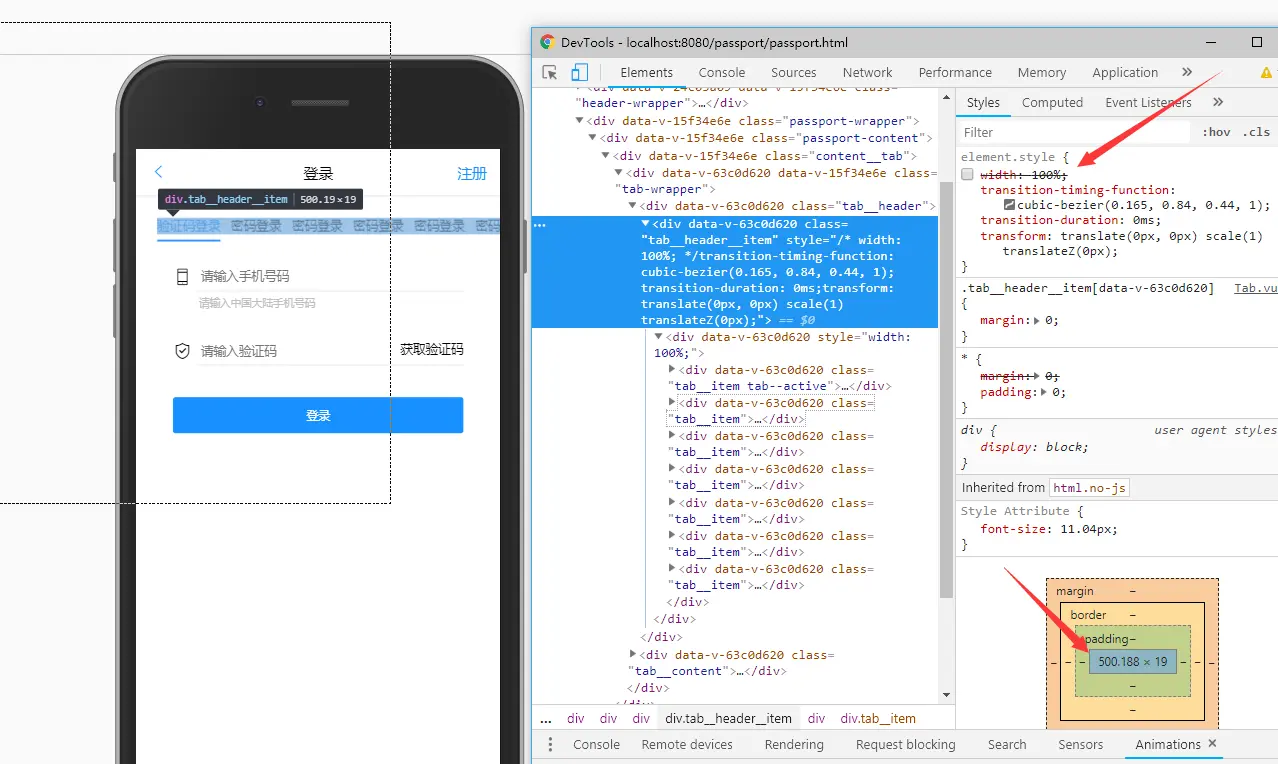Switch to the Elements panel tab
Image resolution: width=1278 pixels, height=764 pixels.
point(646,72)
